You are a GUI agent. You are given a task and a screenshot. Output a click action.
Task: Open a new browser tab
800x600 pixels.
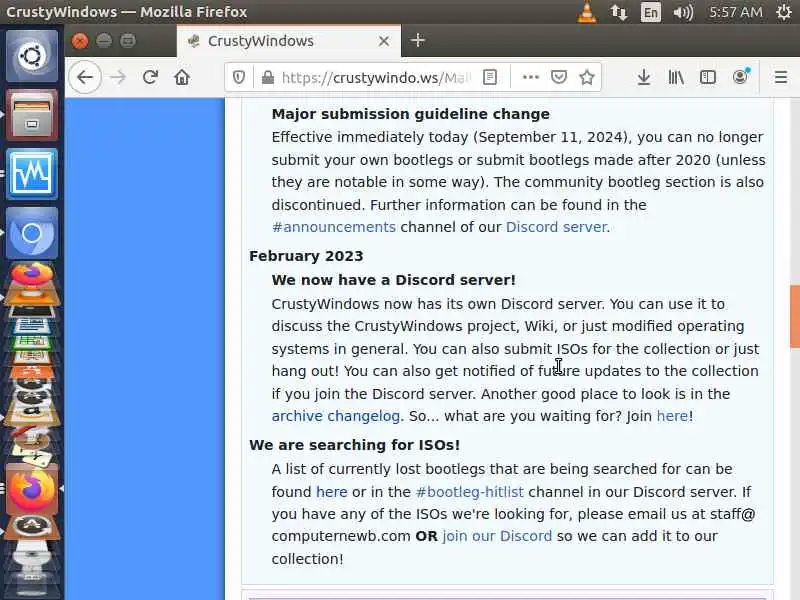click(x=417, y=40)
